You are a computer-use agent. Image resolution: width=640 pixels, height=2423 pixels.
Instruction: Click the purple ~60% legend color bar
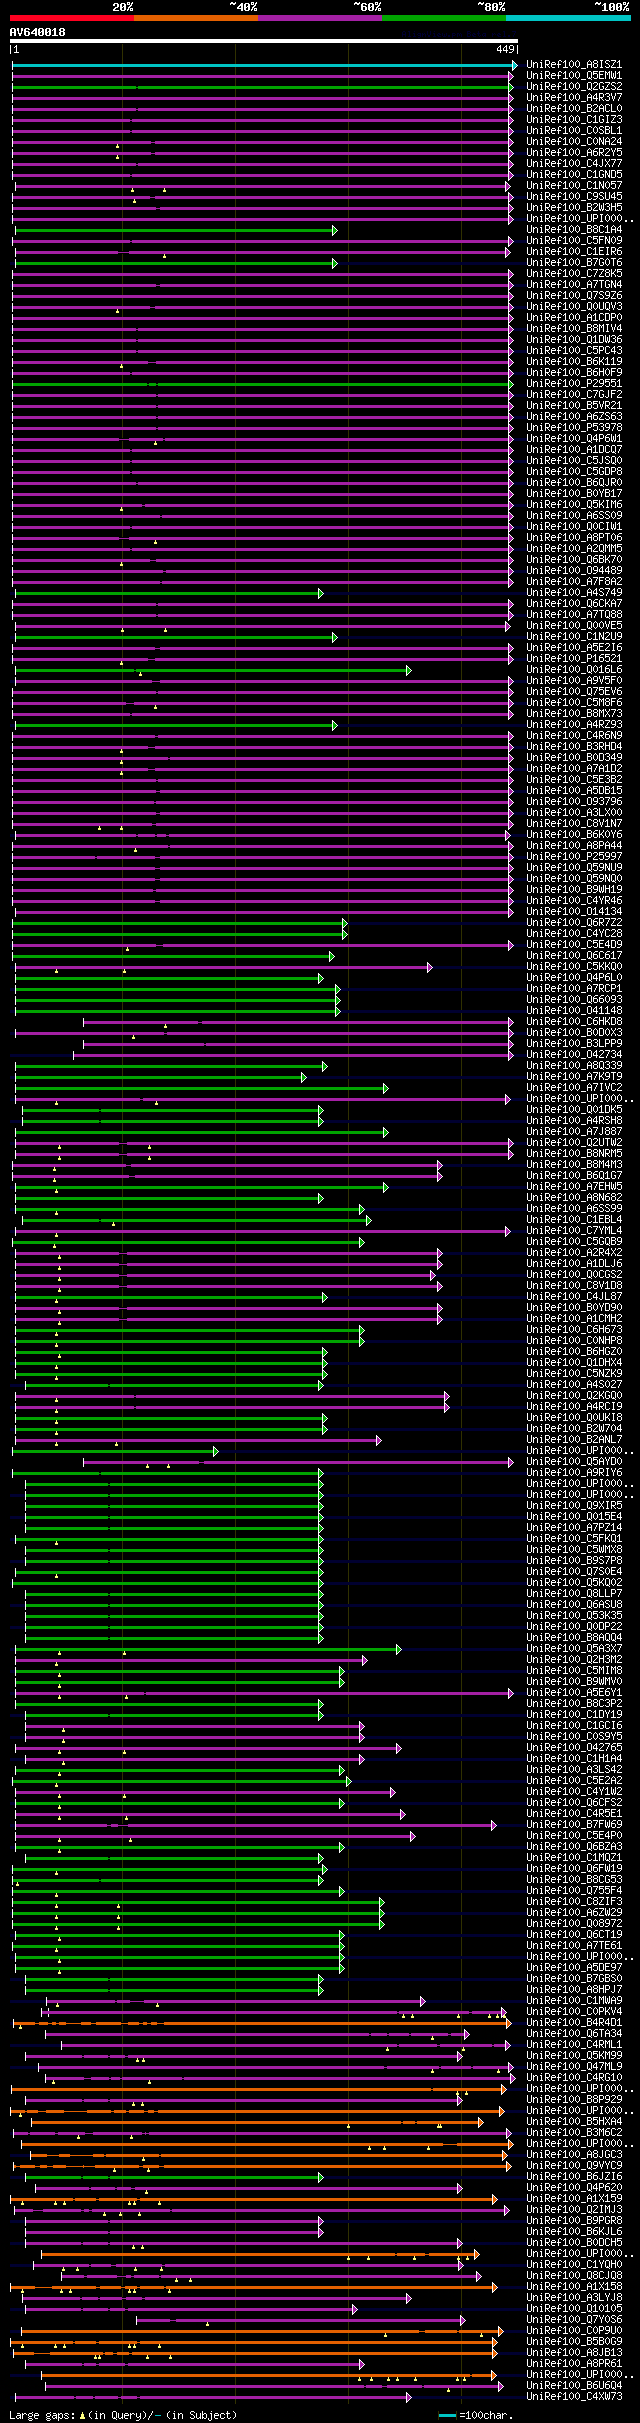pyautogui.click(x=320, y=18)
